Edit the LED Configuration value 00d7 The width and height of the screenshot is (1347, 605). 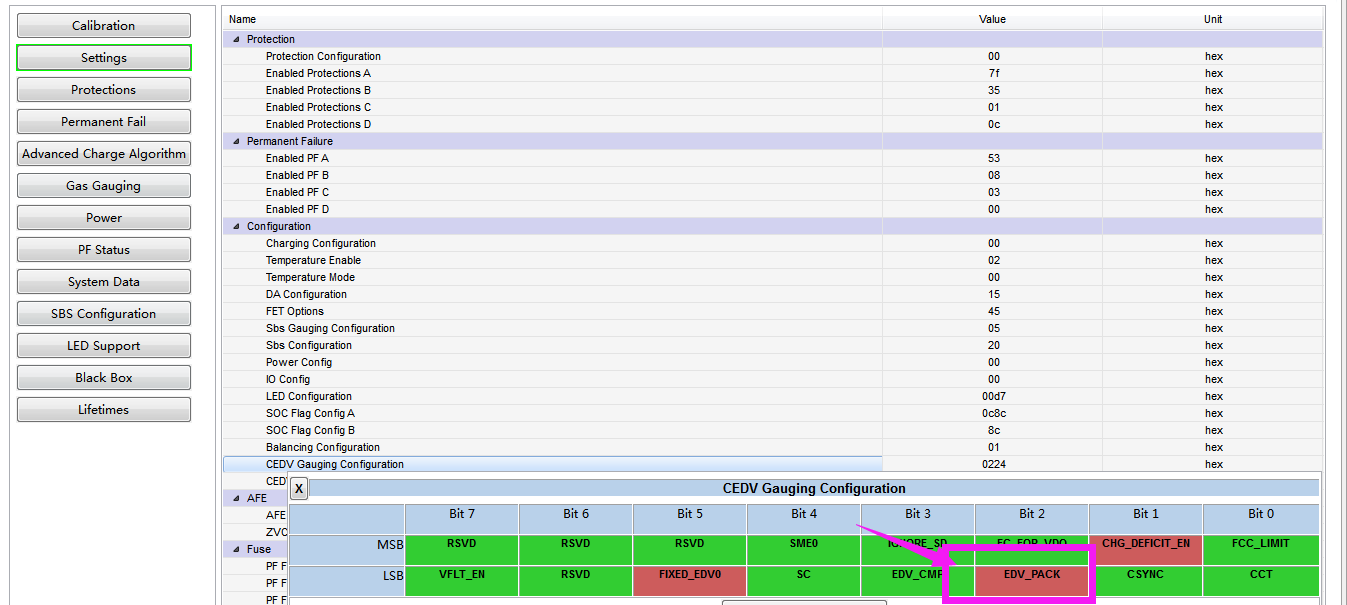click(x=993, y=396)
